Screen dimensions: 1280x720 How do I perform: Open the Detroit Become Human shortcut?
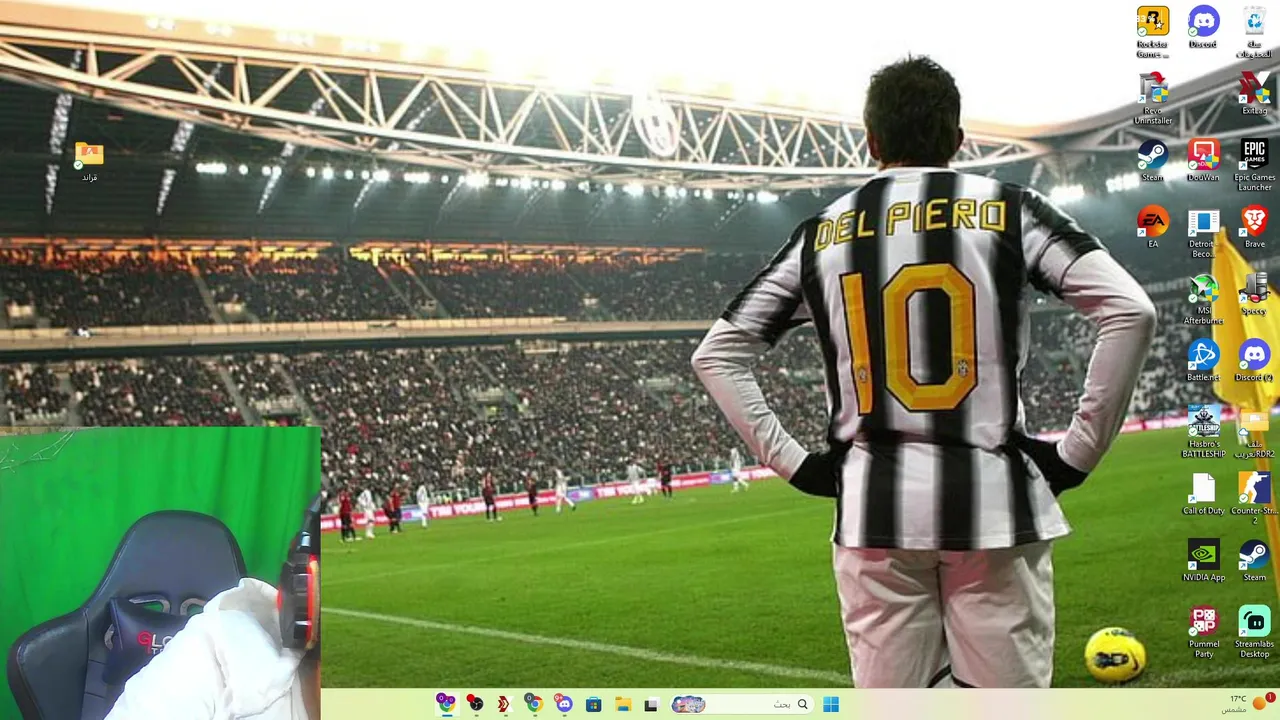point(1203,232)
